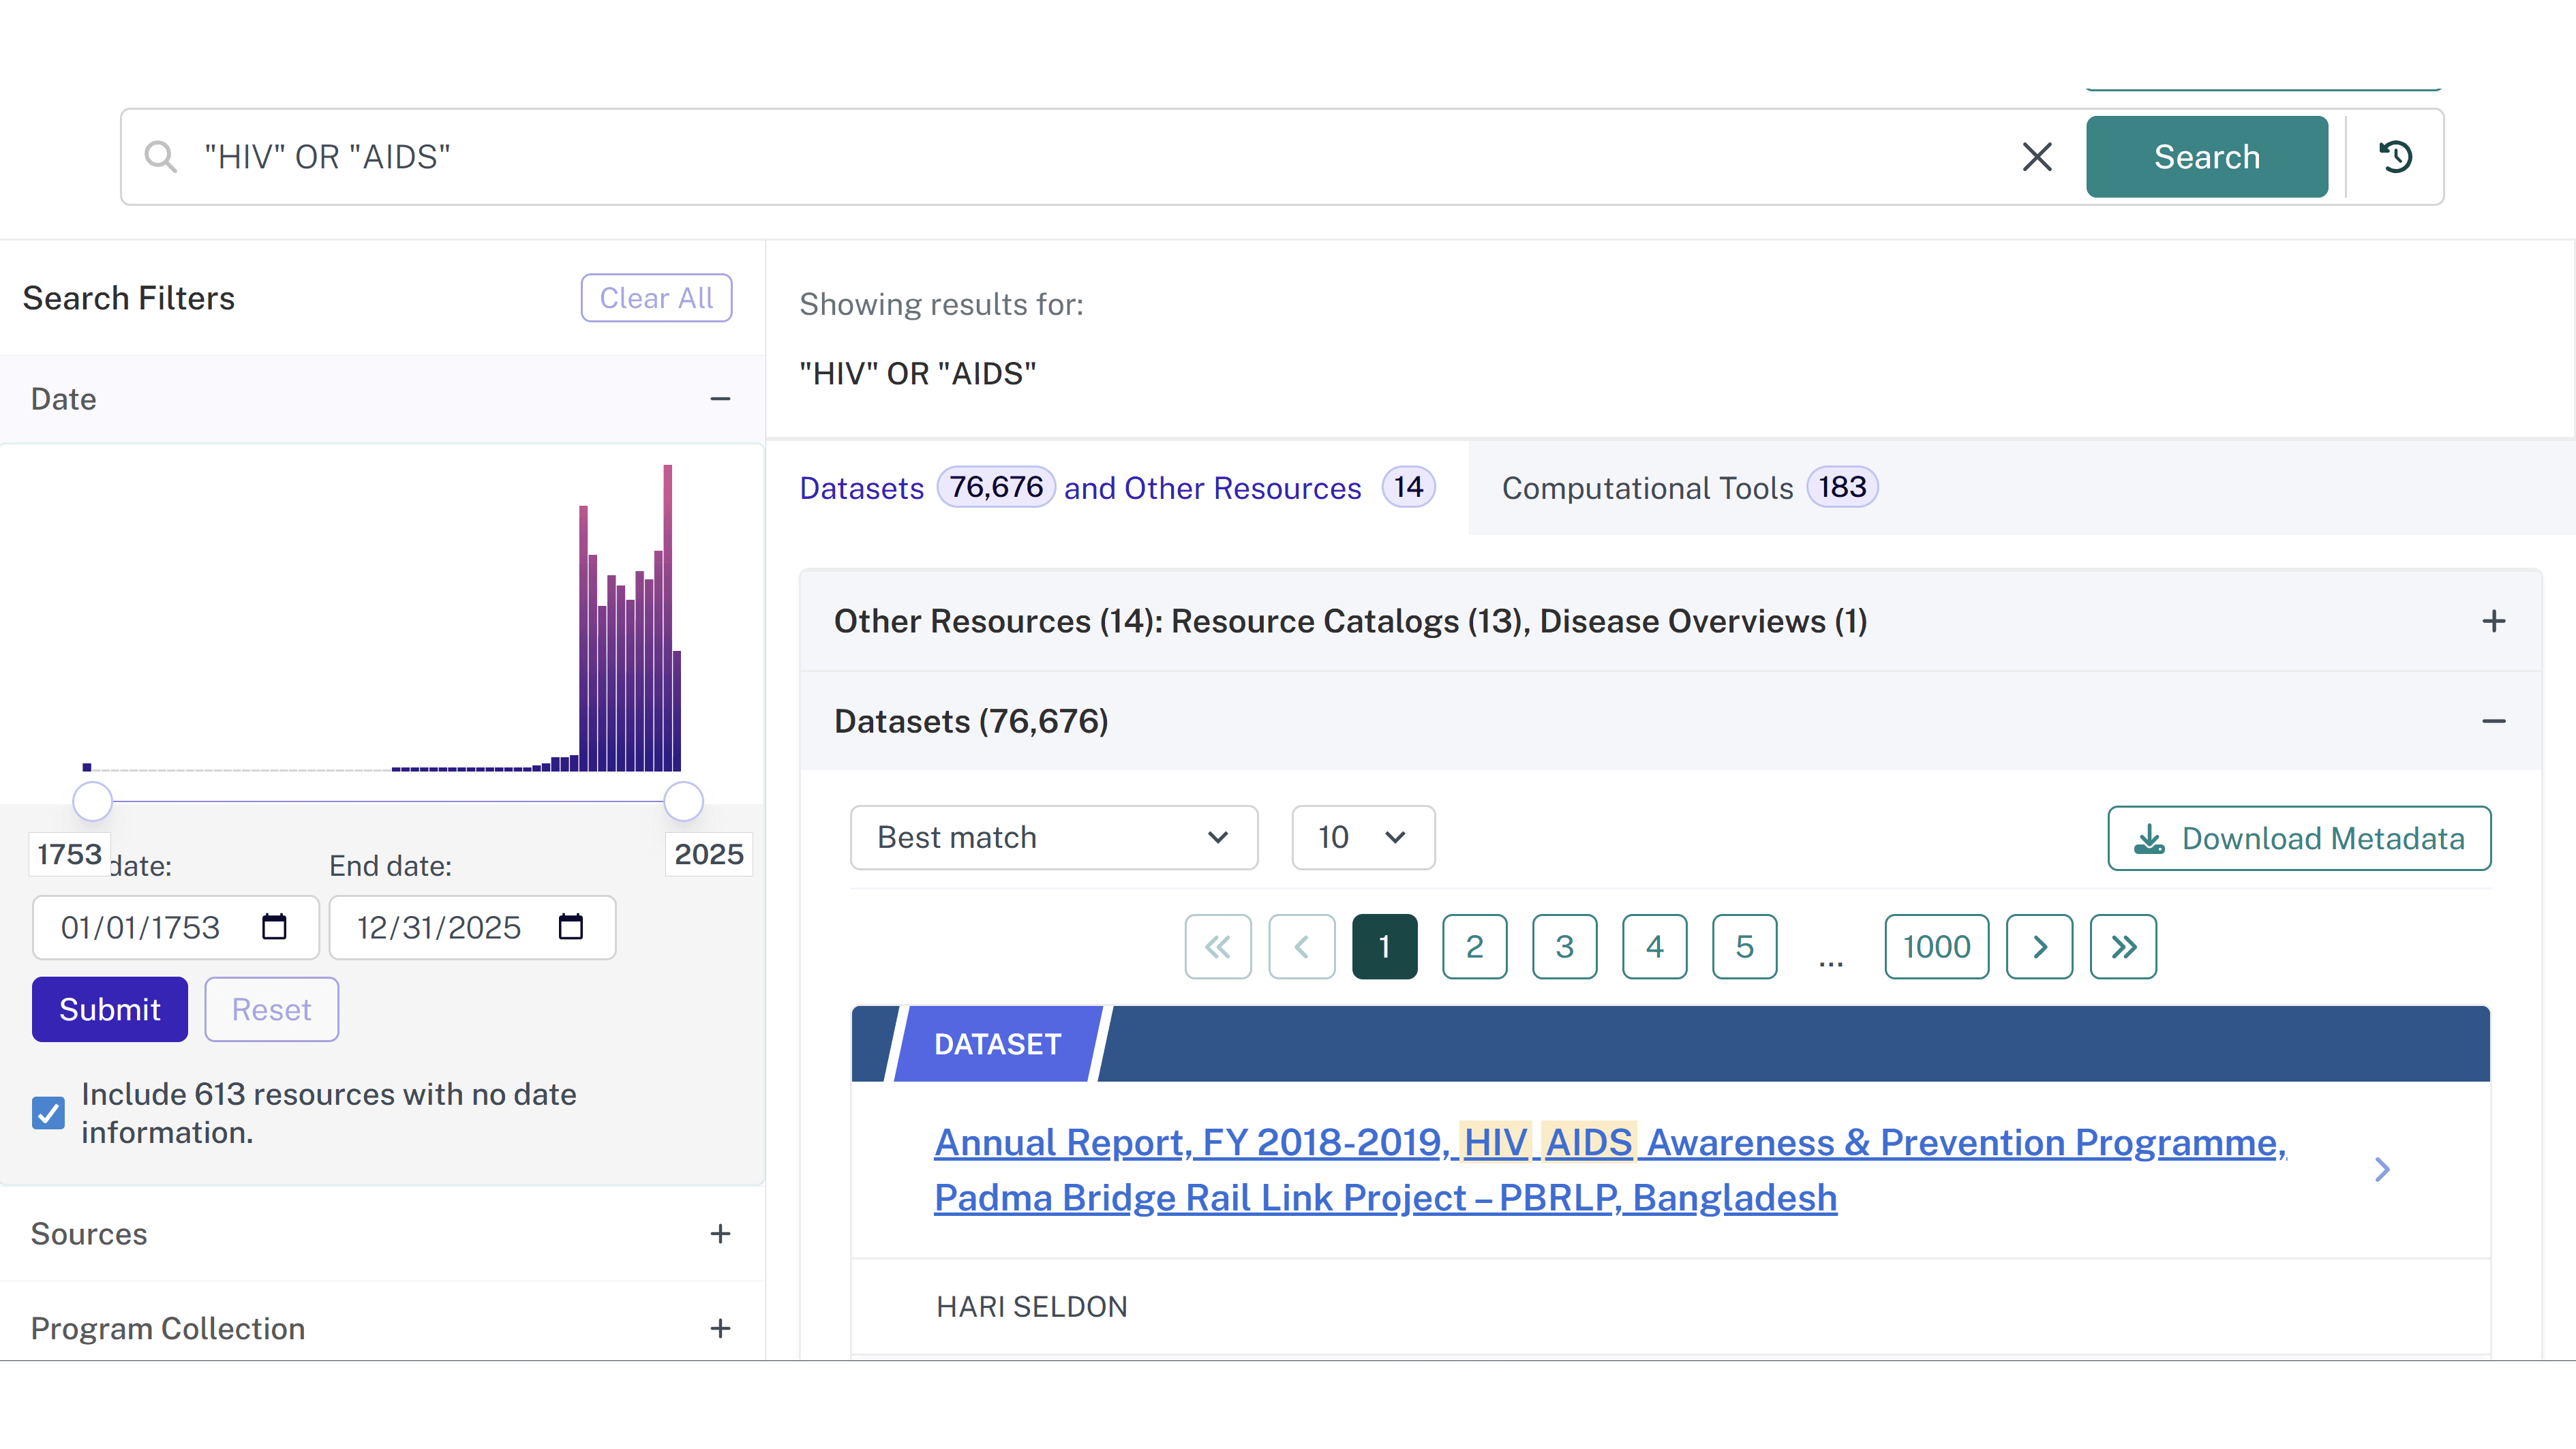
Task: Open the search history icon
Action: [2395, 156]
